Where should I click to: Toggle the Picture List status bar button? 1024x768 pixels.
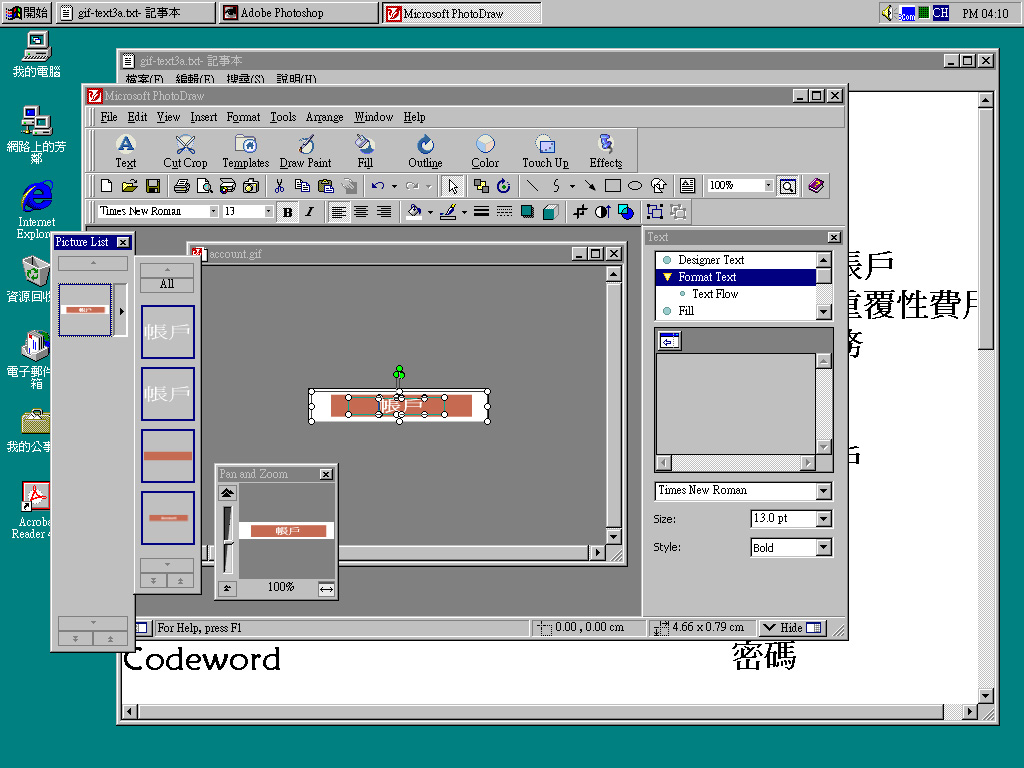141,628
